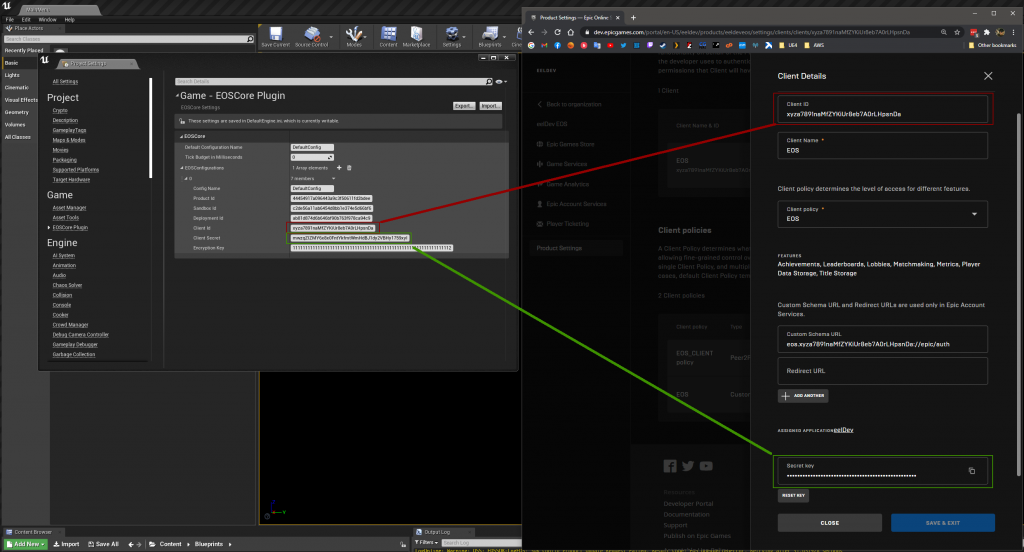
Task: Navigate back in Content Browser history
Action: click(131, 544)
